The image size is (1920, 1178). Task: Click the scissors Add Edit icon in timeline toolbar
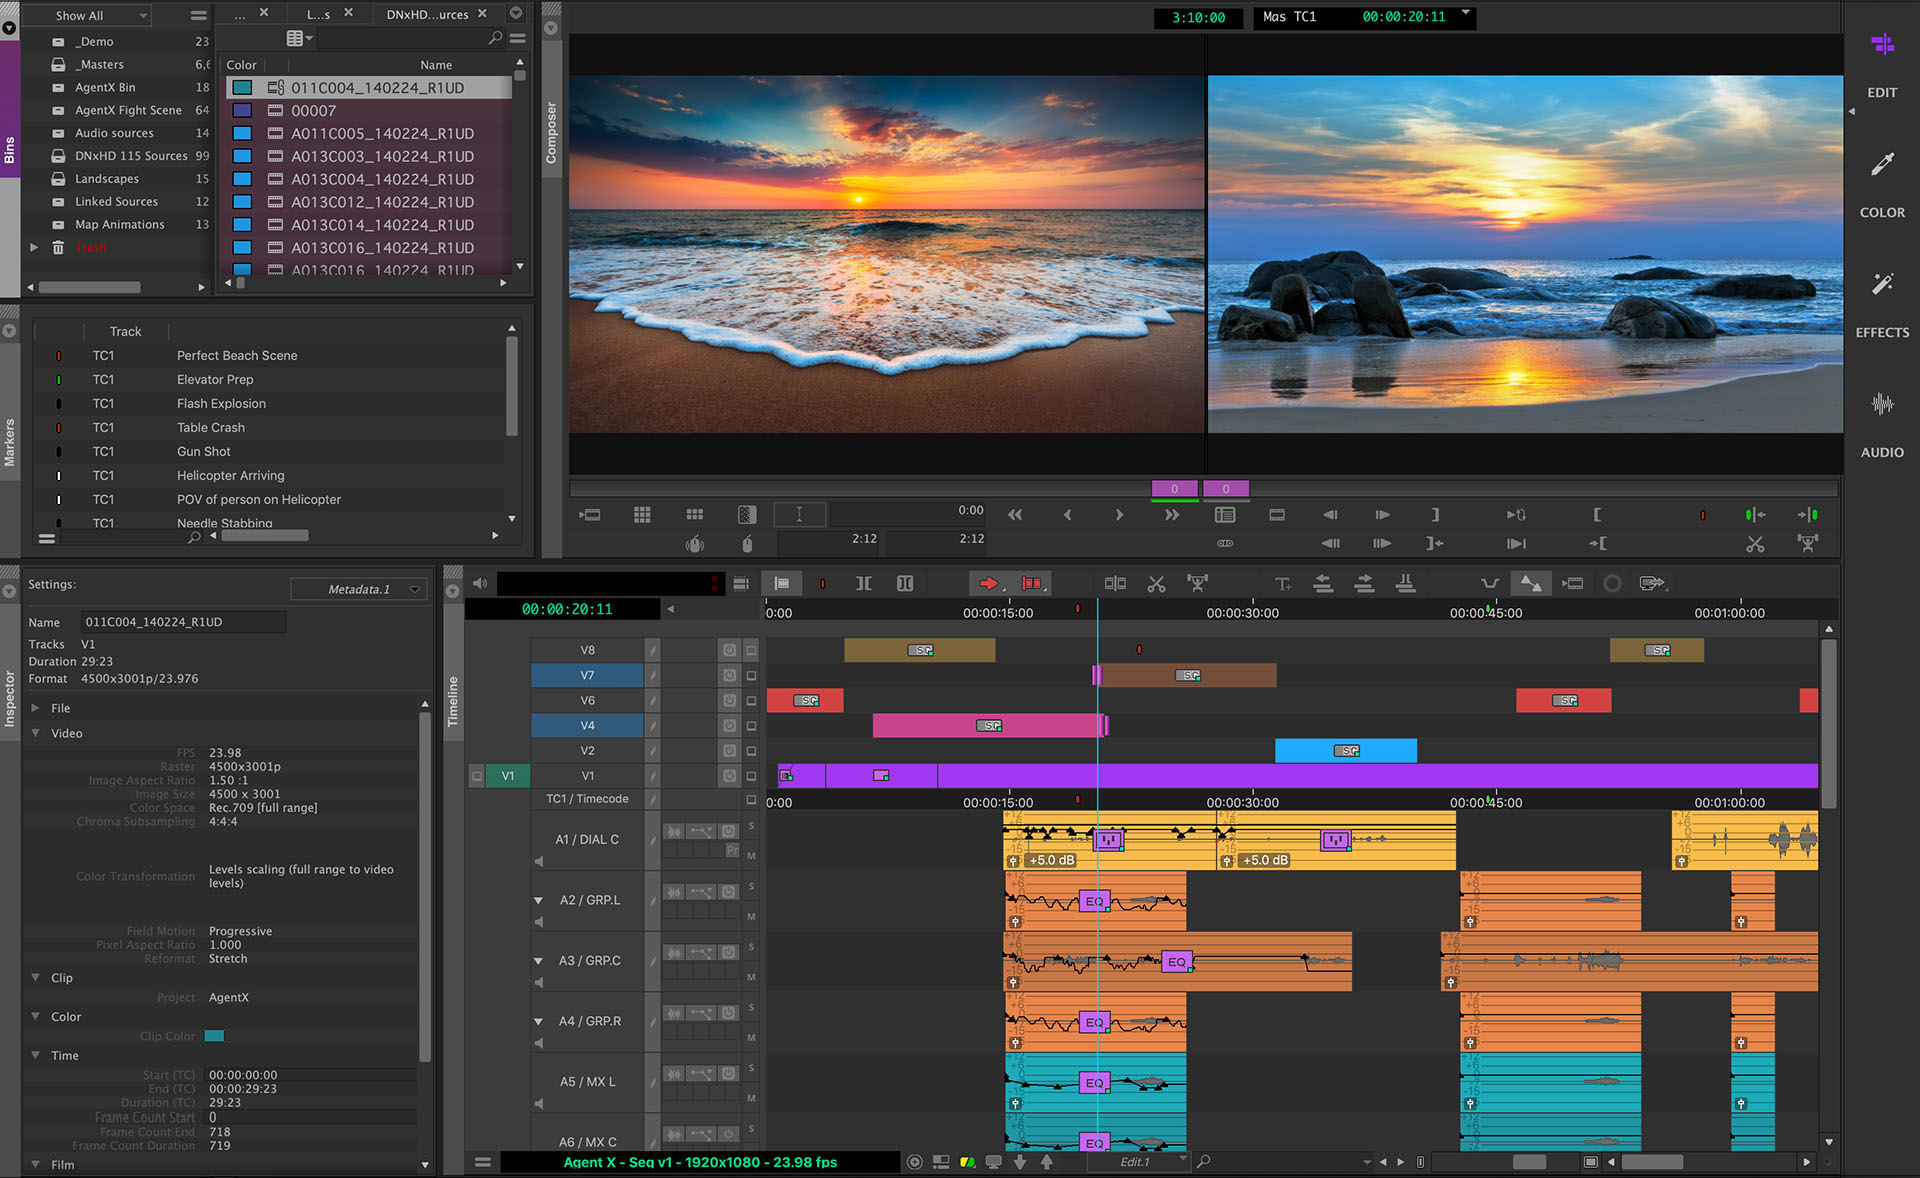pos(1156,583)
